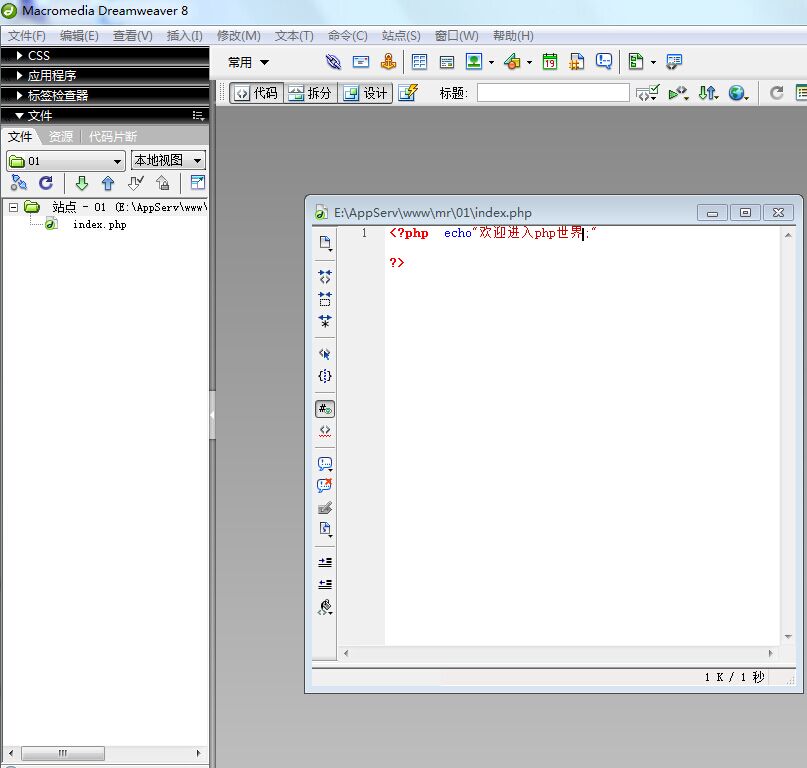Click code editor down scroll arrow
This screenshot has width=807, height=768.
coord(788,637)
